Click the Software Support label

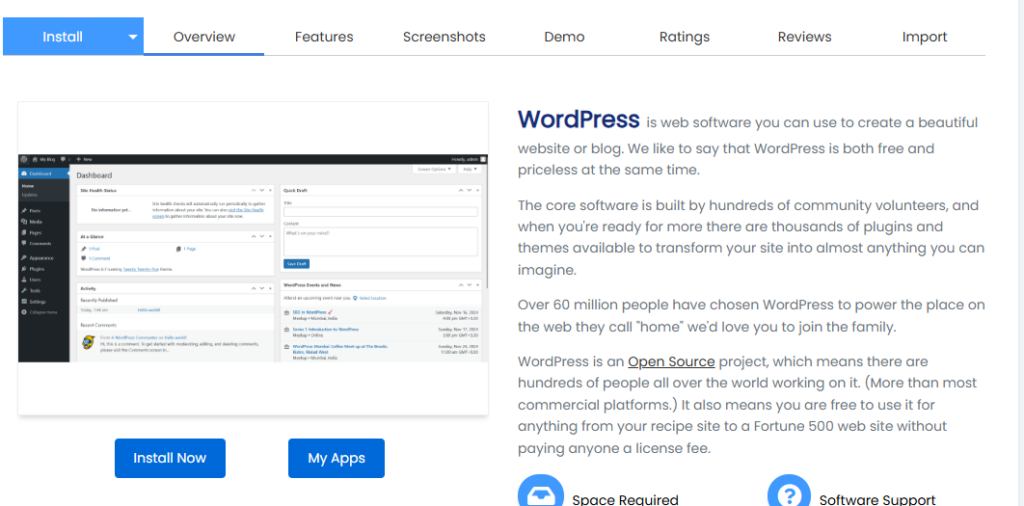point(877,499)
